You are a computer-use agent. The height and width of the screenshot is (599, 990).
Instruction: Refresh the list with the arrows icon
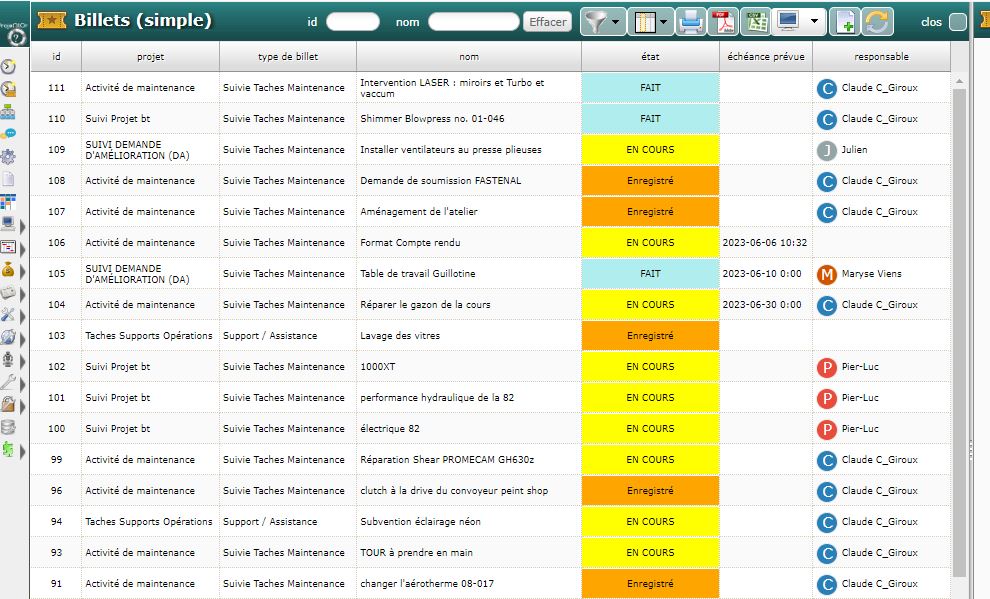pos(877,21)
